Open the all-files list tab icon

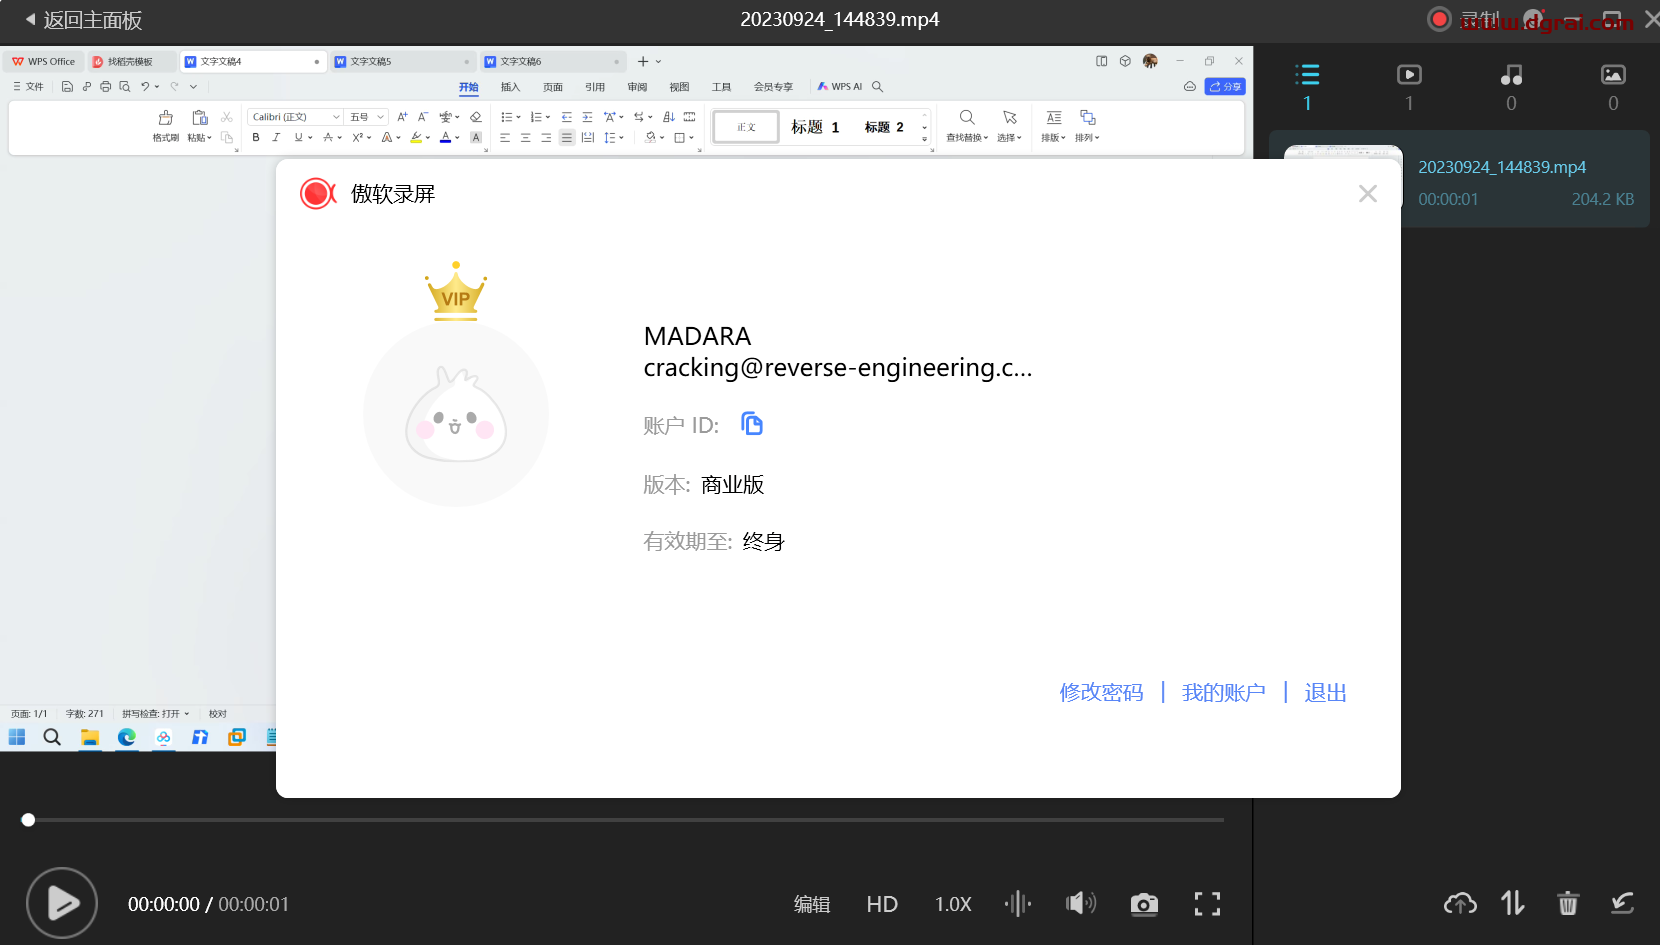[x=1307, y=75]
